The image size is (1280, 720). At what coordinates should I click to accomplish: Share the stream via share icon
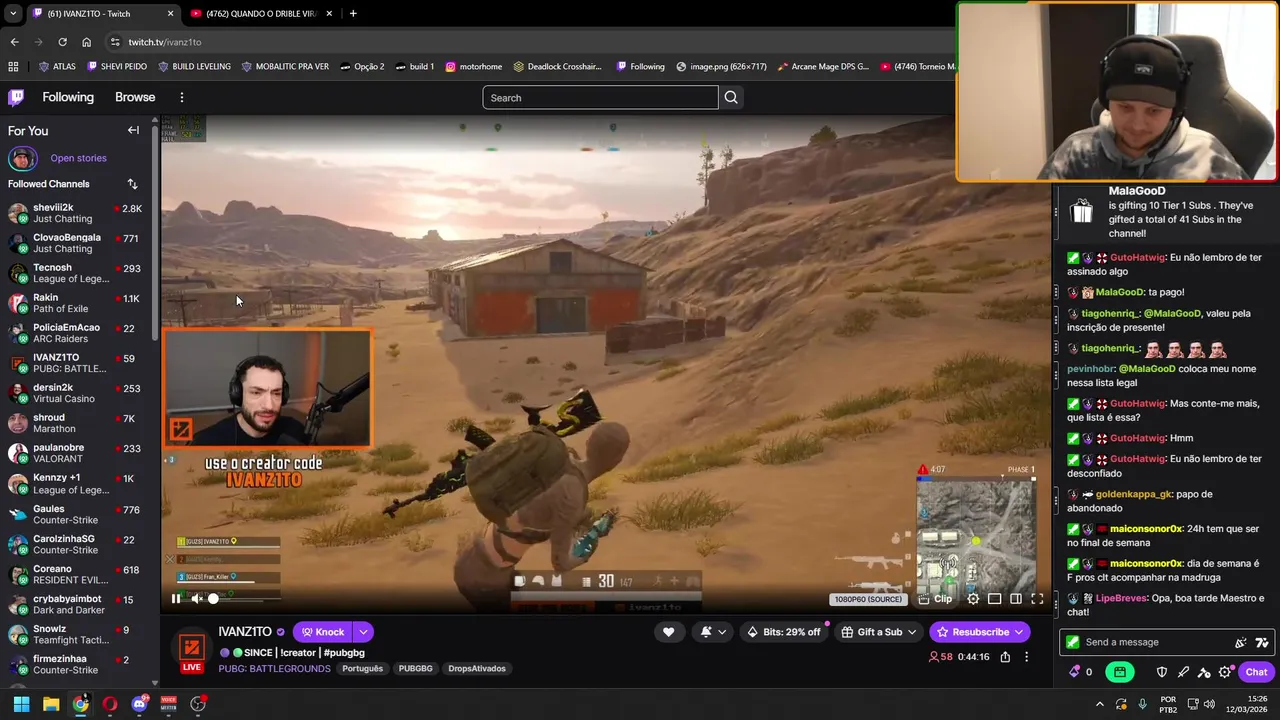1005,657
